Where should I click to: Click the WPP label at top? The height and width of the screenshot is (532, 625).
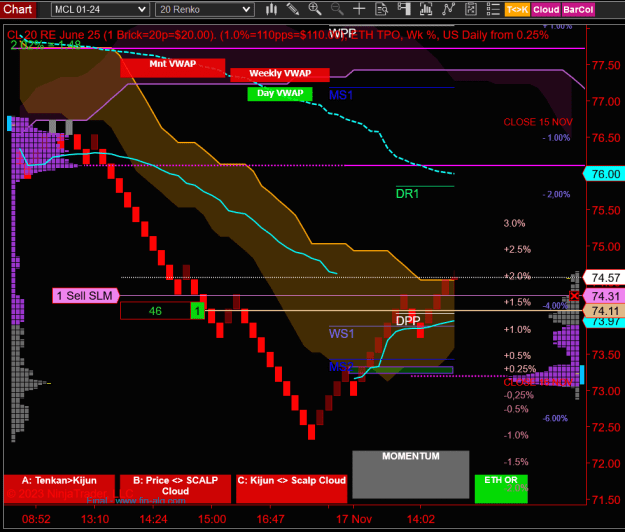pyautogui.click(x=342, y=33)
